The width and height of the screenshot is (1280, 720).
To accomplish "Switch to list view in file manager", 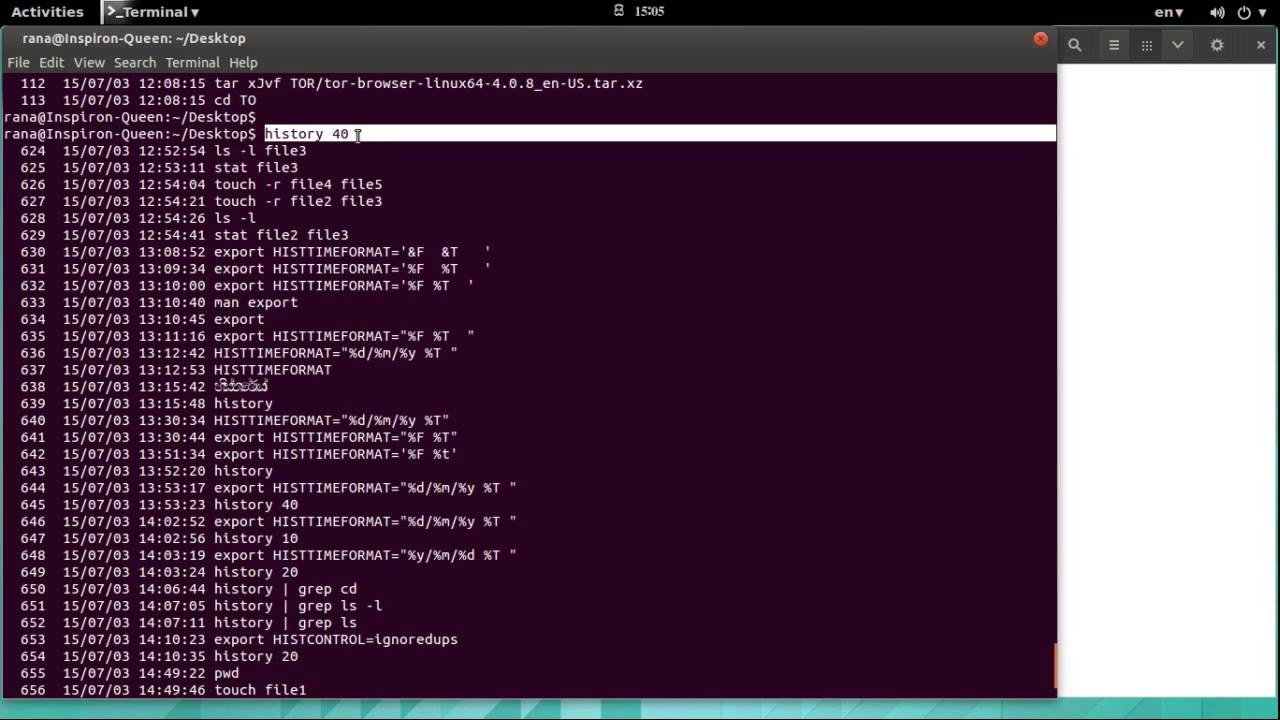I will click(1114, 45).
